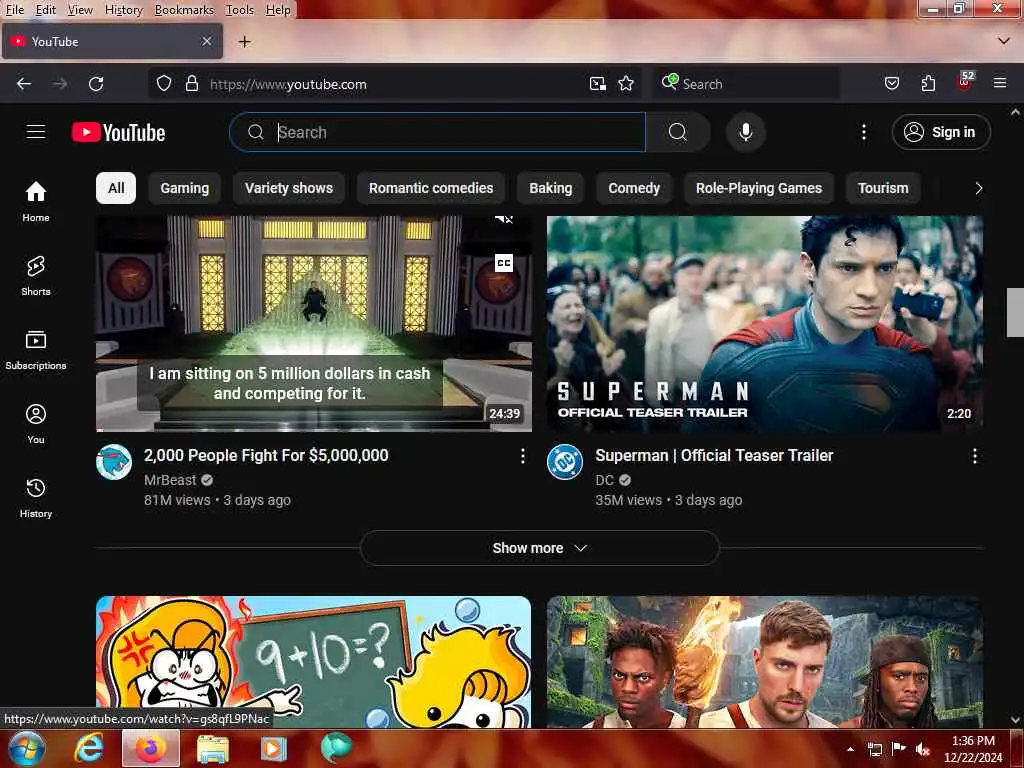Select the All category chip
Screen dimensions: 1024x768
tap(116, 188)
